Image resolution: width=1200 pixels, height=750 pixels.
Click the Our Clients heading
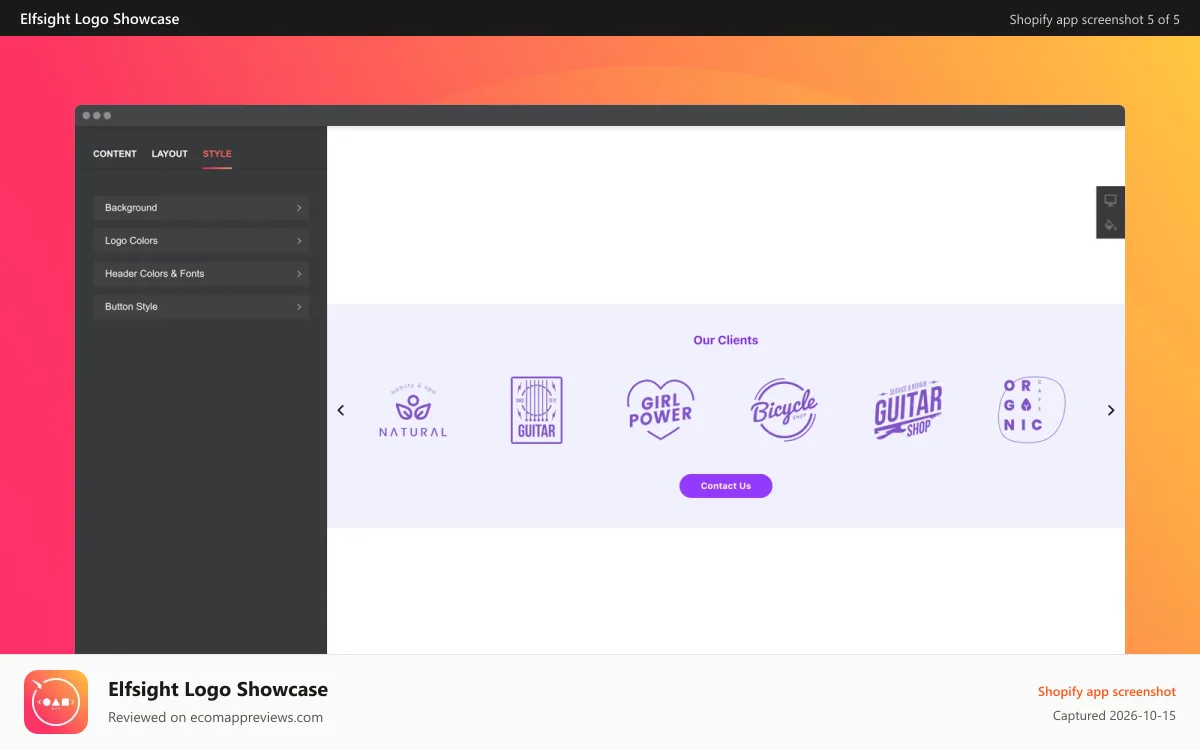point(726,340)
